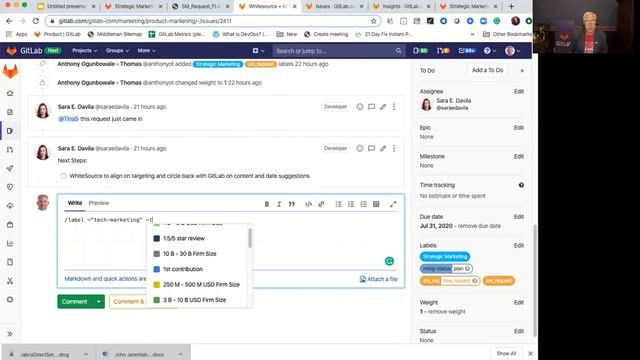Image resolution: width=640 pixels, height=360 pixels.
Task: Open the new item plus dropdown
Action: (x=258, y=51)
